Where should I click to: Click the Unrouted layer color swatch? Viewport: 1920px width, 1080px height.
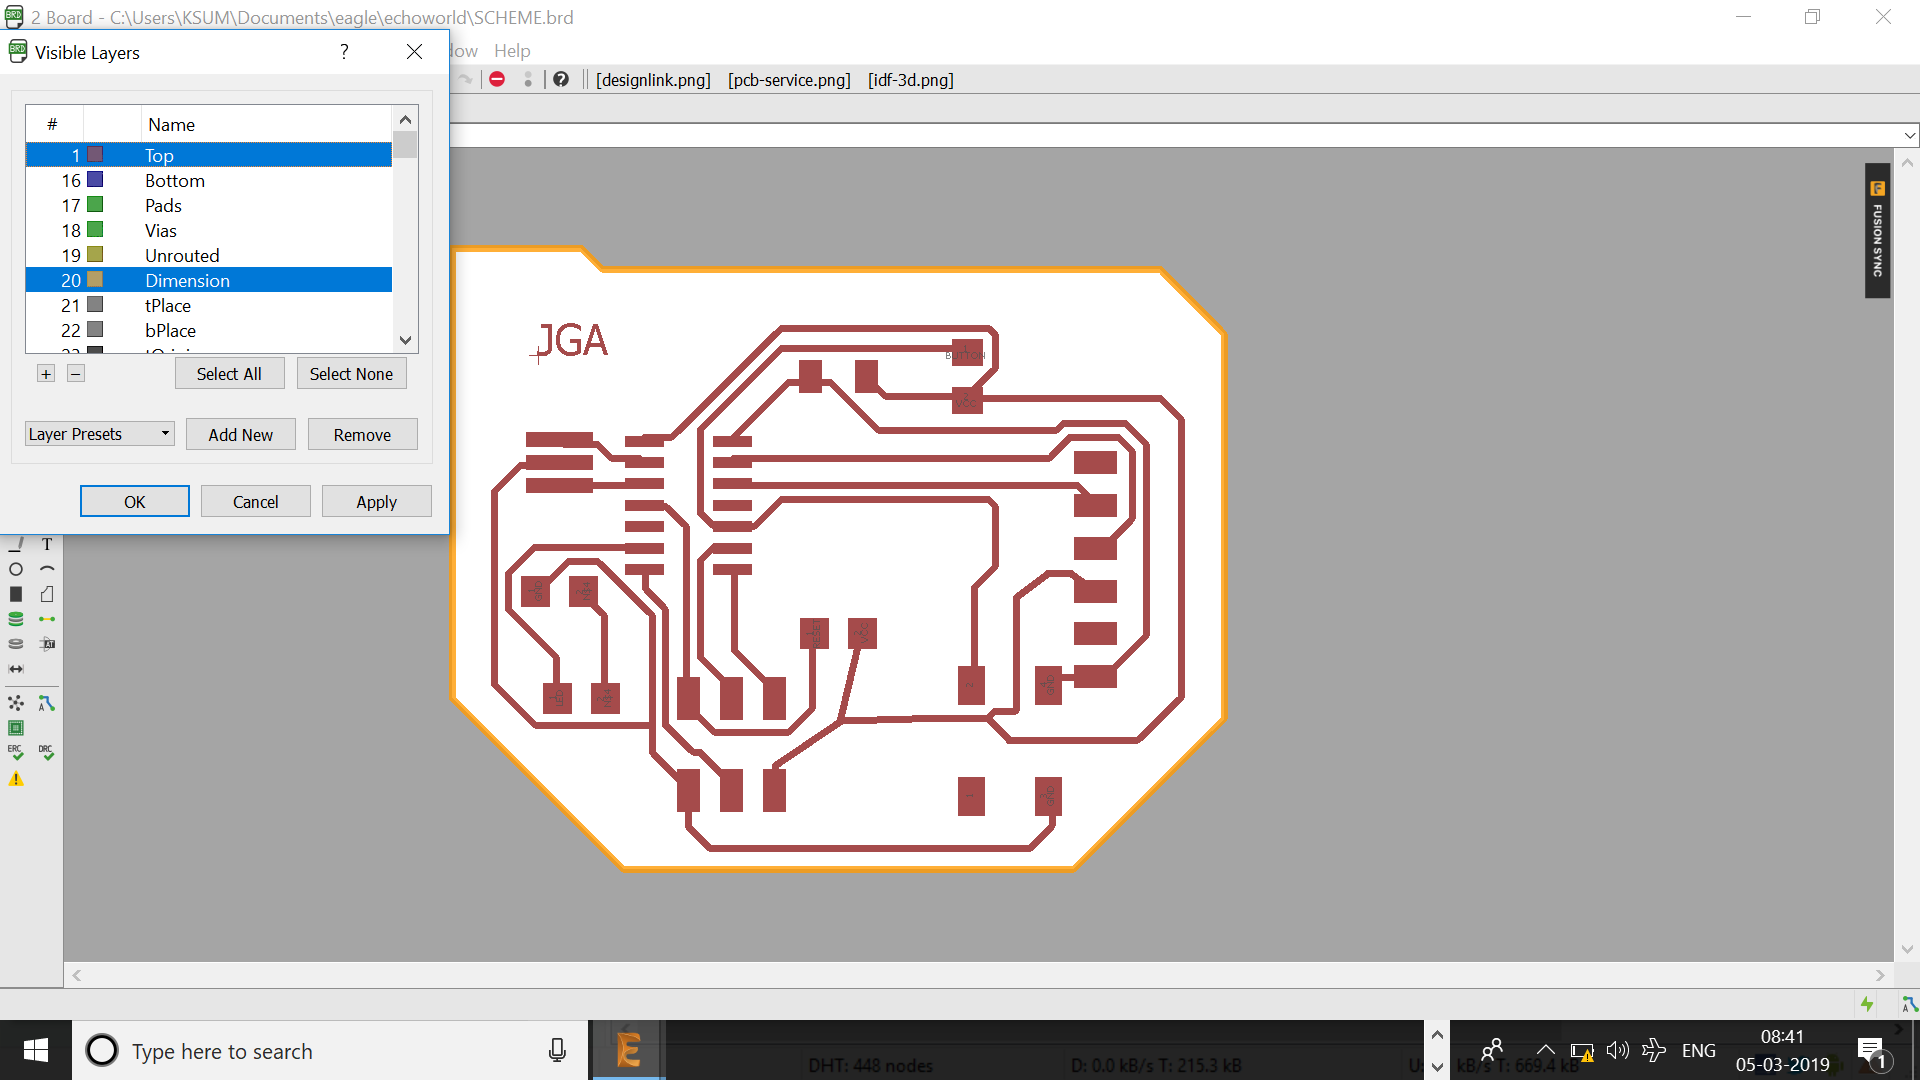pyautogui.click(x=95, y=255)
